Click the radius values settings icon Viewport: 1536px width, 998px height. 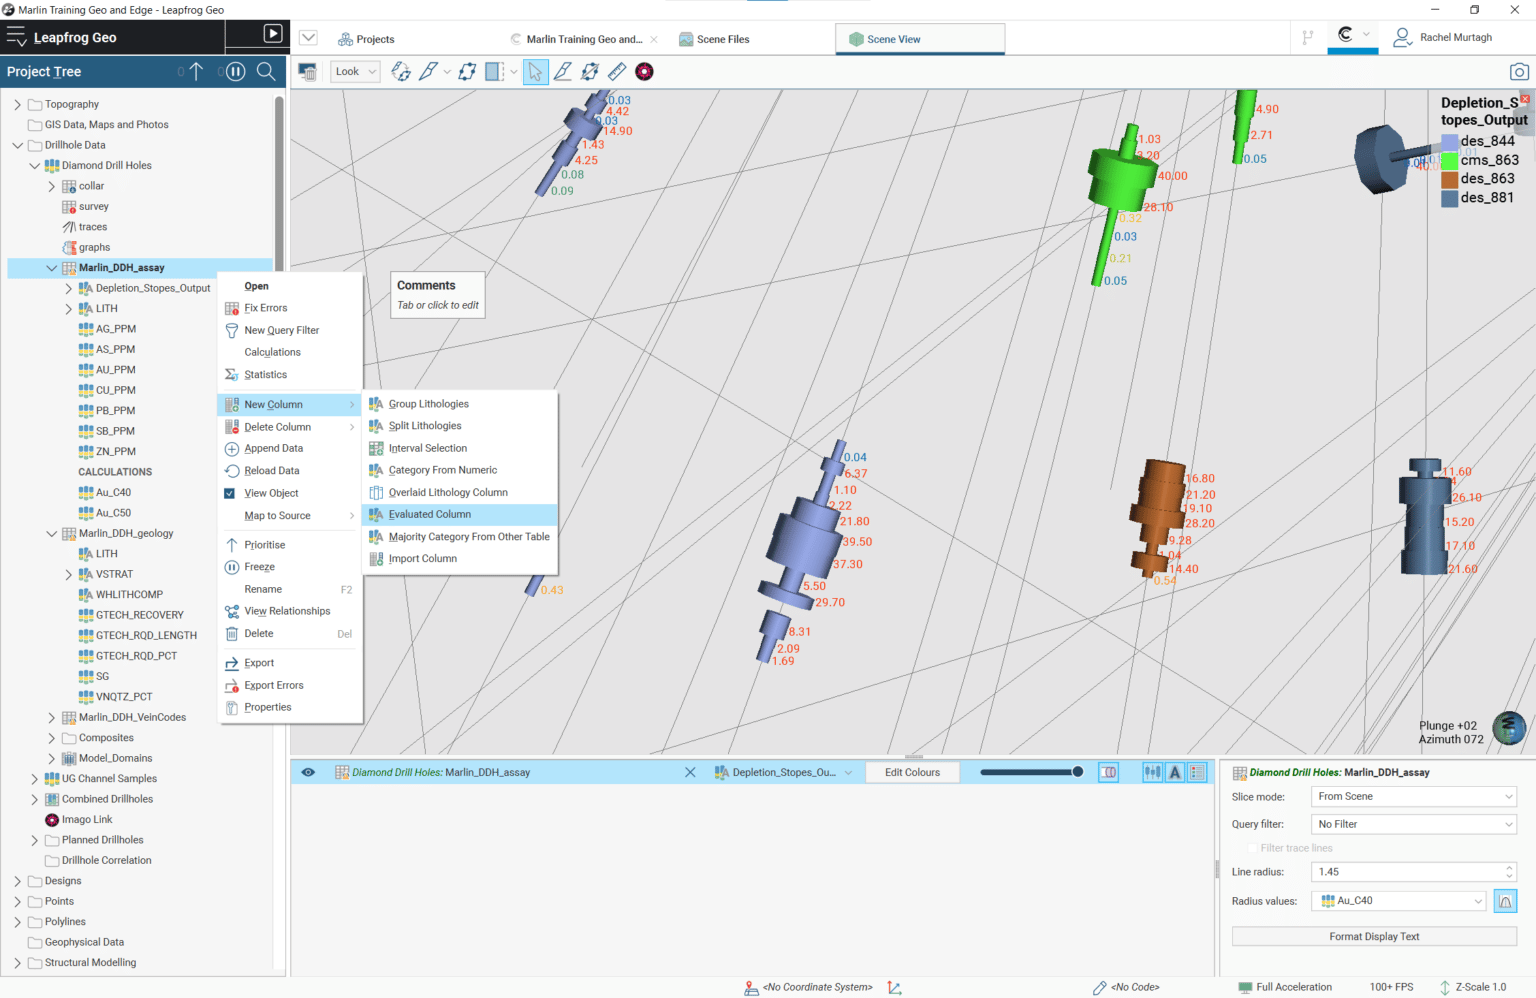tap(1504, 901)
